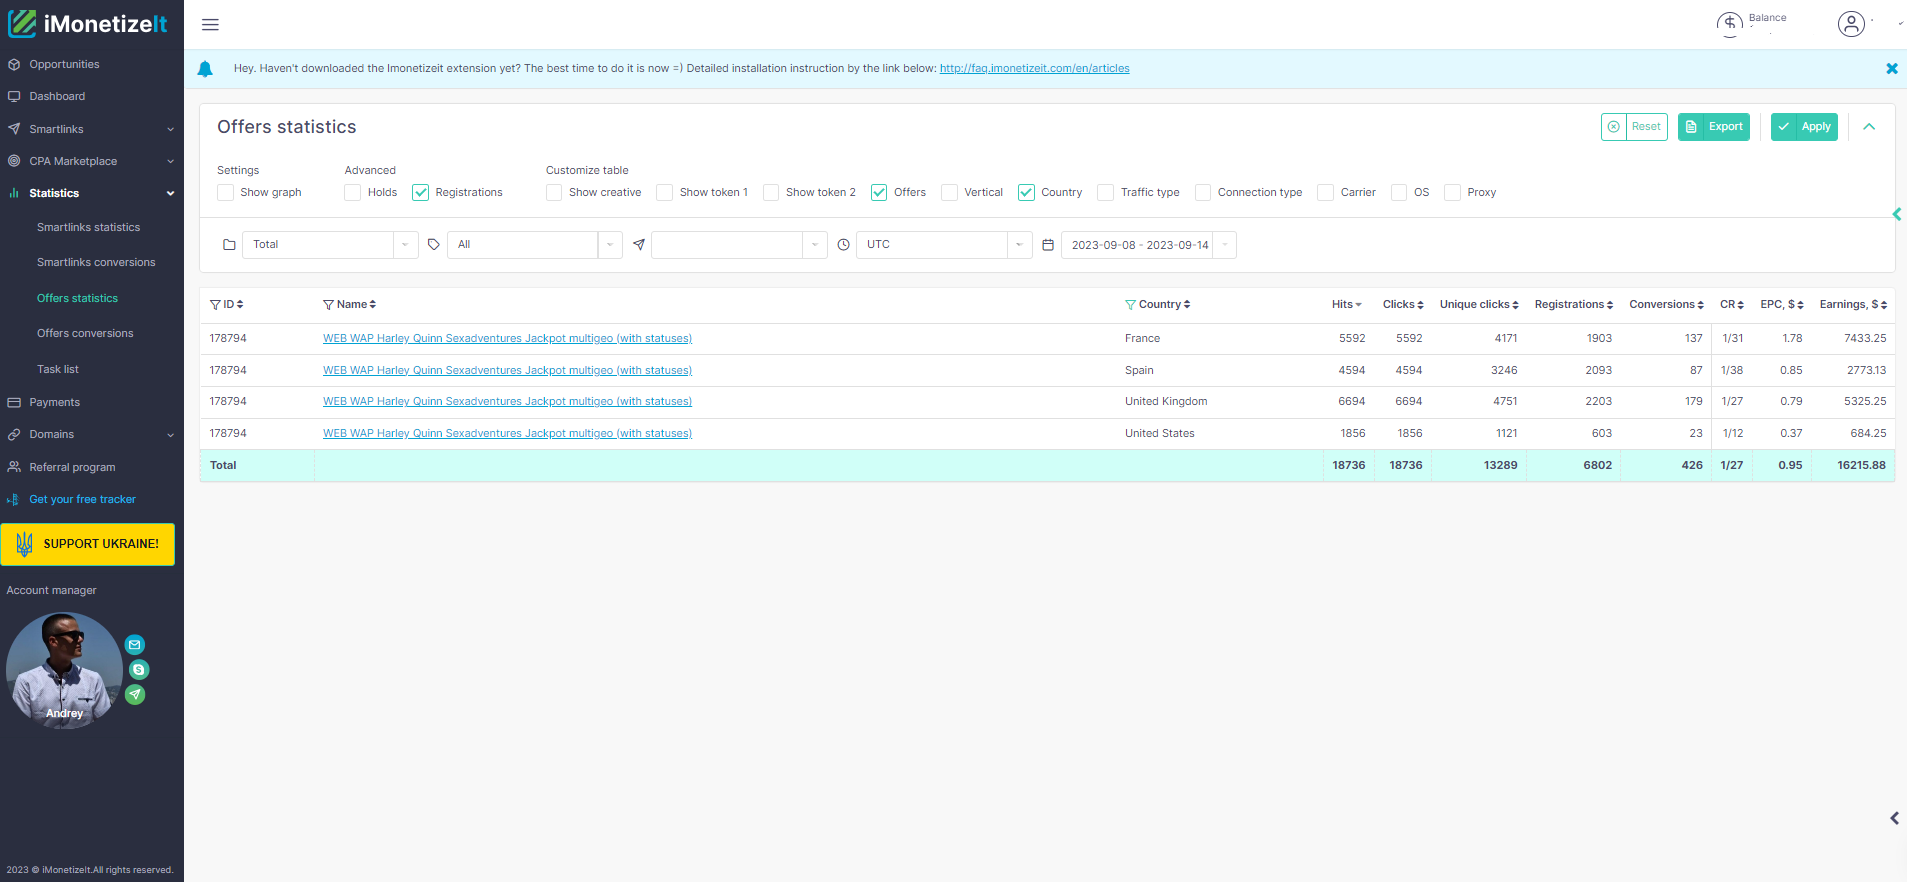The width and height of the screenshot is (1907, 882).
Task: Email the account manager via mail icon
Action: click(135, 645)
